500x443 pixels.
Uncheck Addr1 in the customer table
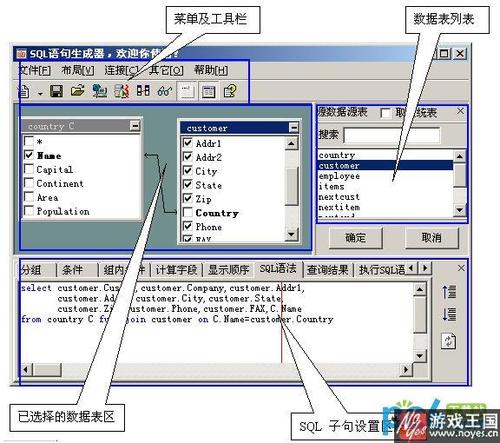(188, 143)
